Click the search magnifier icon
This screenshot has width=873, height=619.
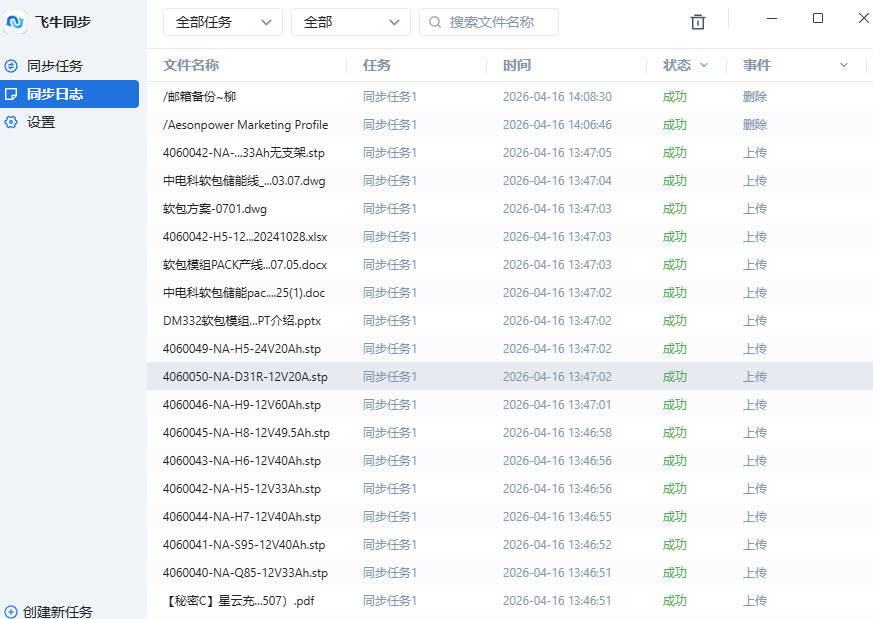435,22
